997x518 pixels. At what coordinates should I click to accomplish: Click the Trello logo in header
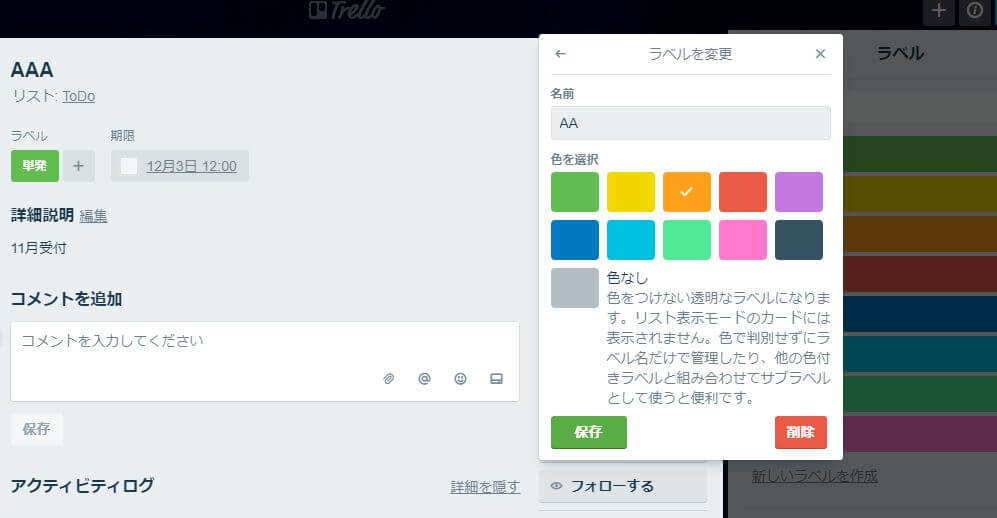pyautogui.click(x=346, y=11)
